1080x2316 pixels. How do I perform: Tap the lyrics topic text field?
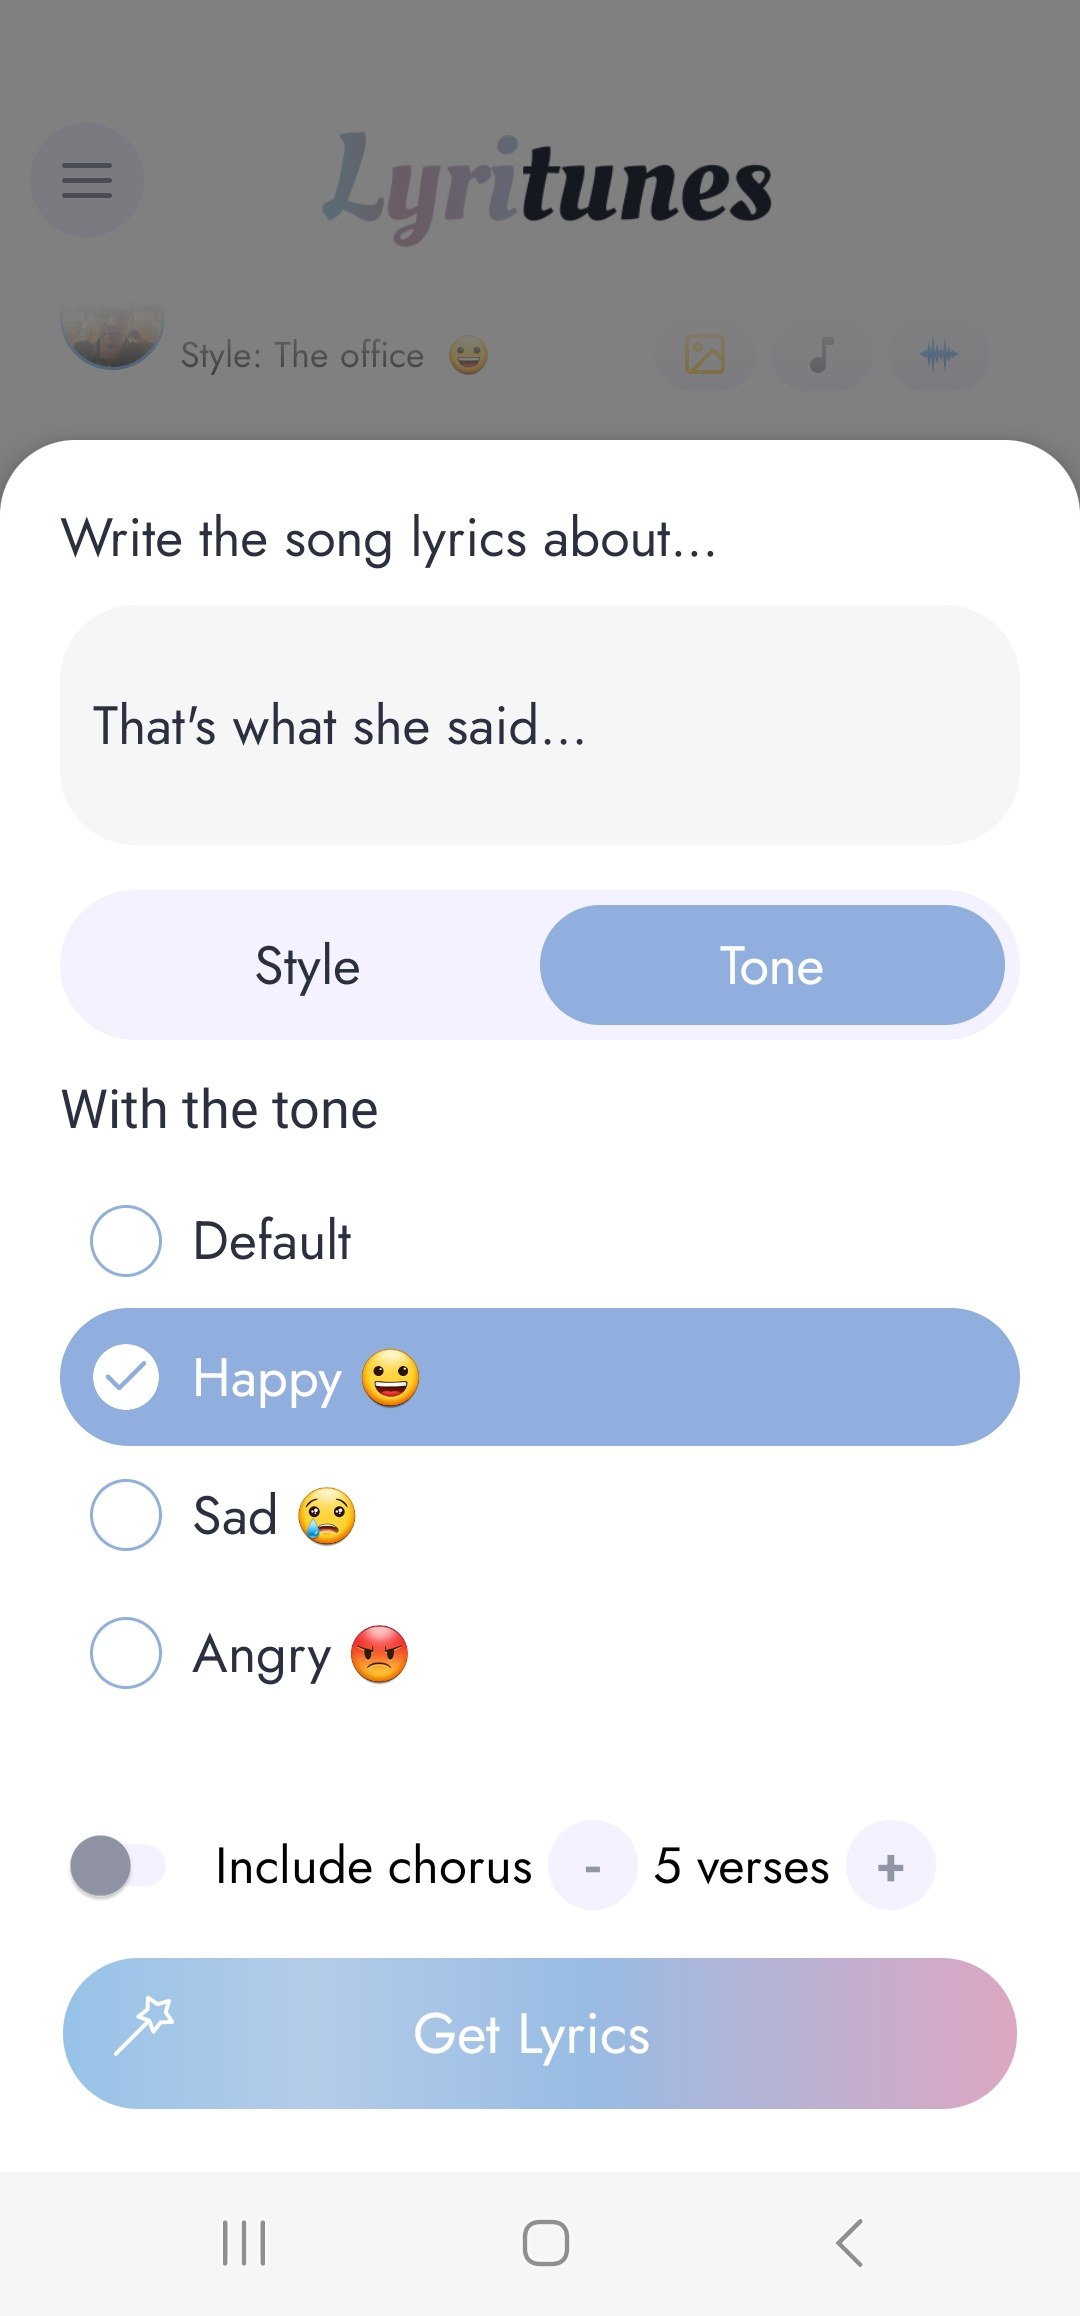540,725
